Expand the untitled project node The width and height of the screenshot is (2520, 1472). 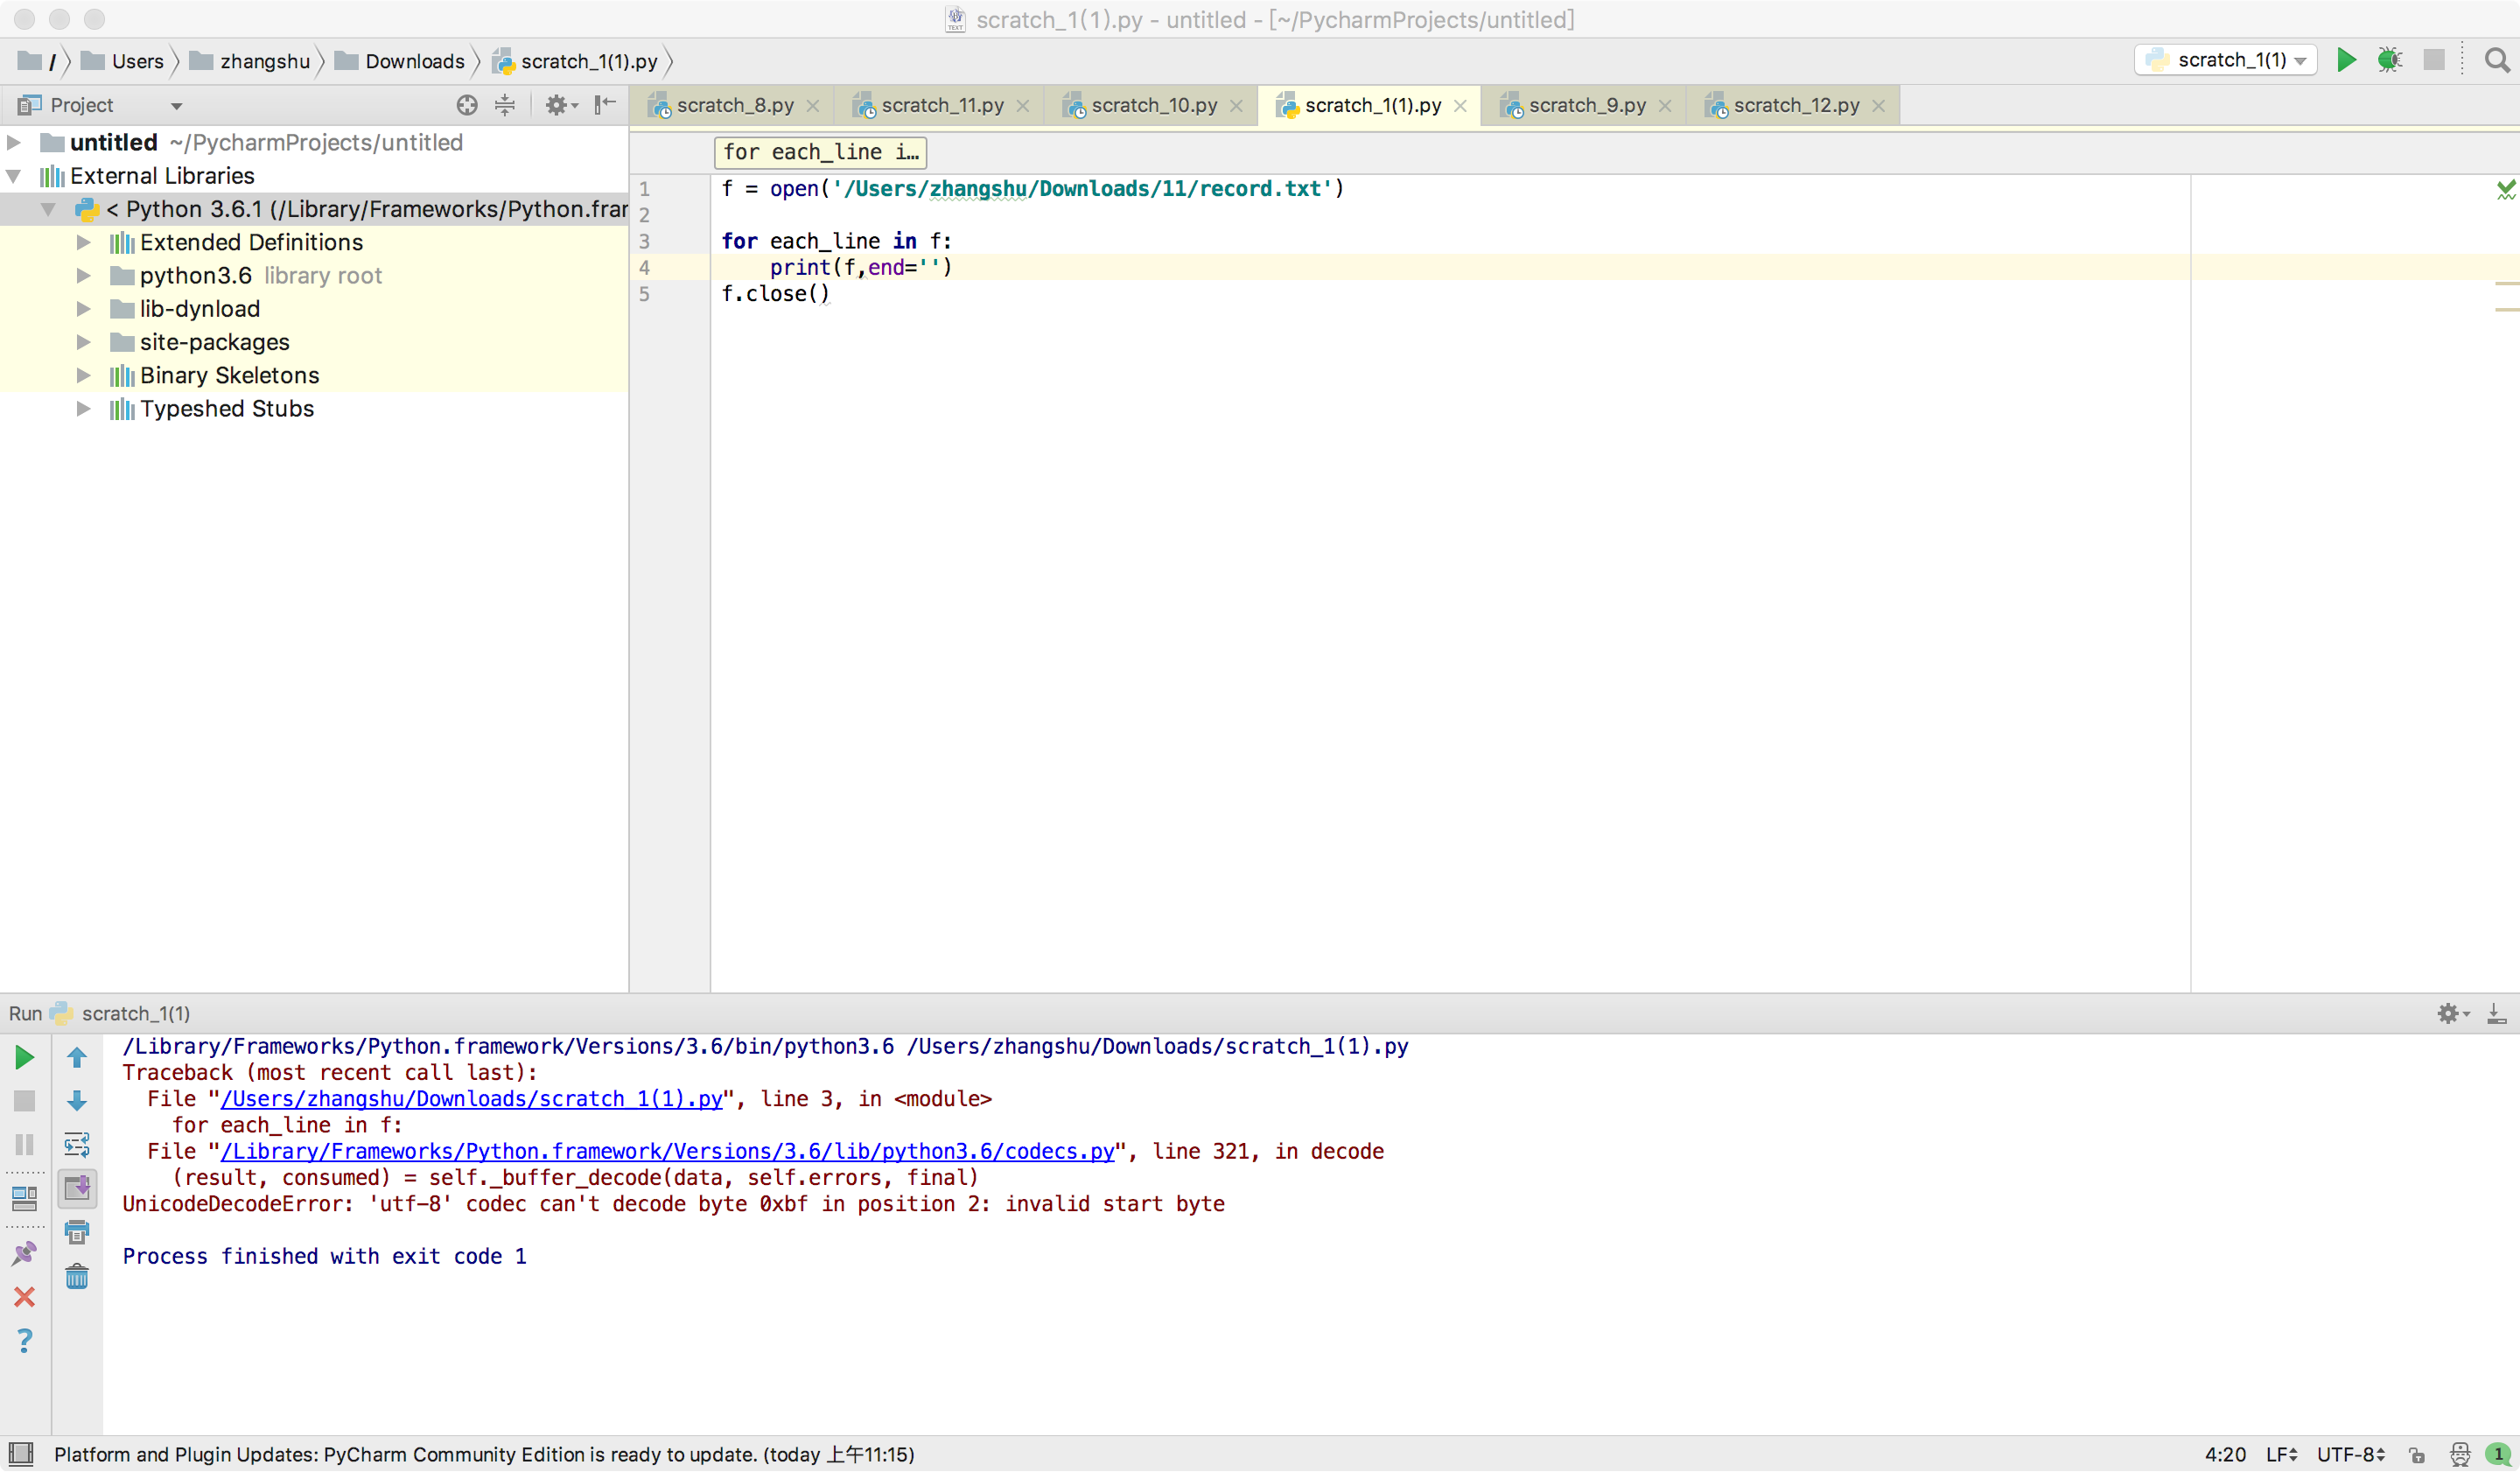tap(14, 142)
